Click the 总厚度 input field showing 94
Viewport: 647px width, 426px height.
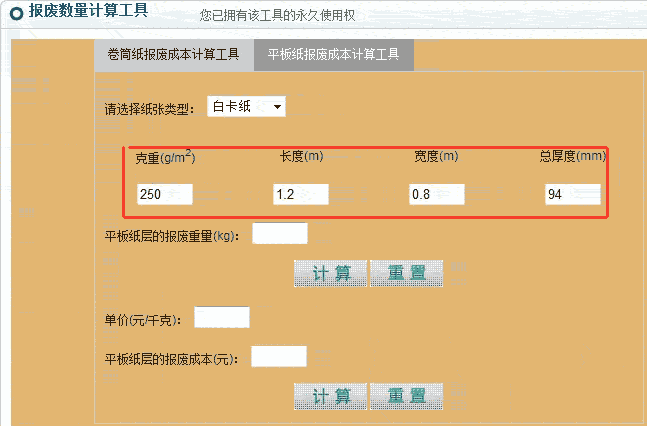tap(572, 194)
